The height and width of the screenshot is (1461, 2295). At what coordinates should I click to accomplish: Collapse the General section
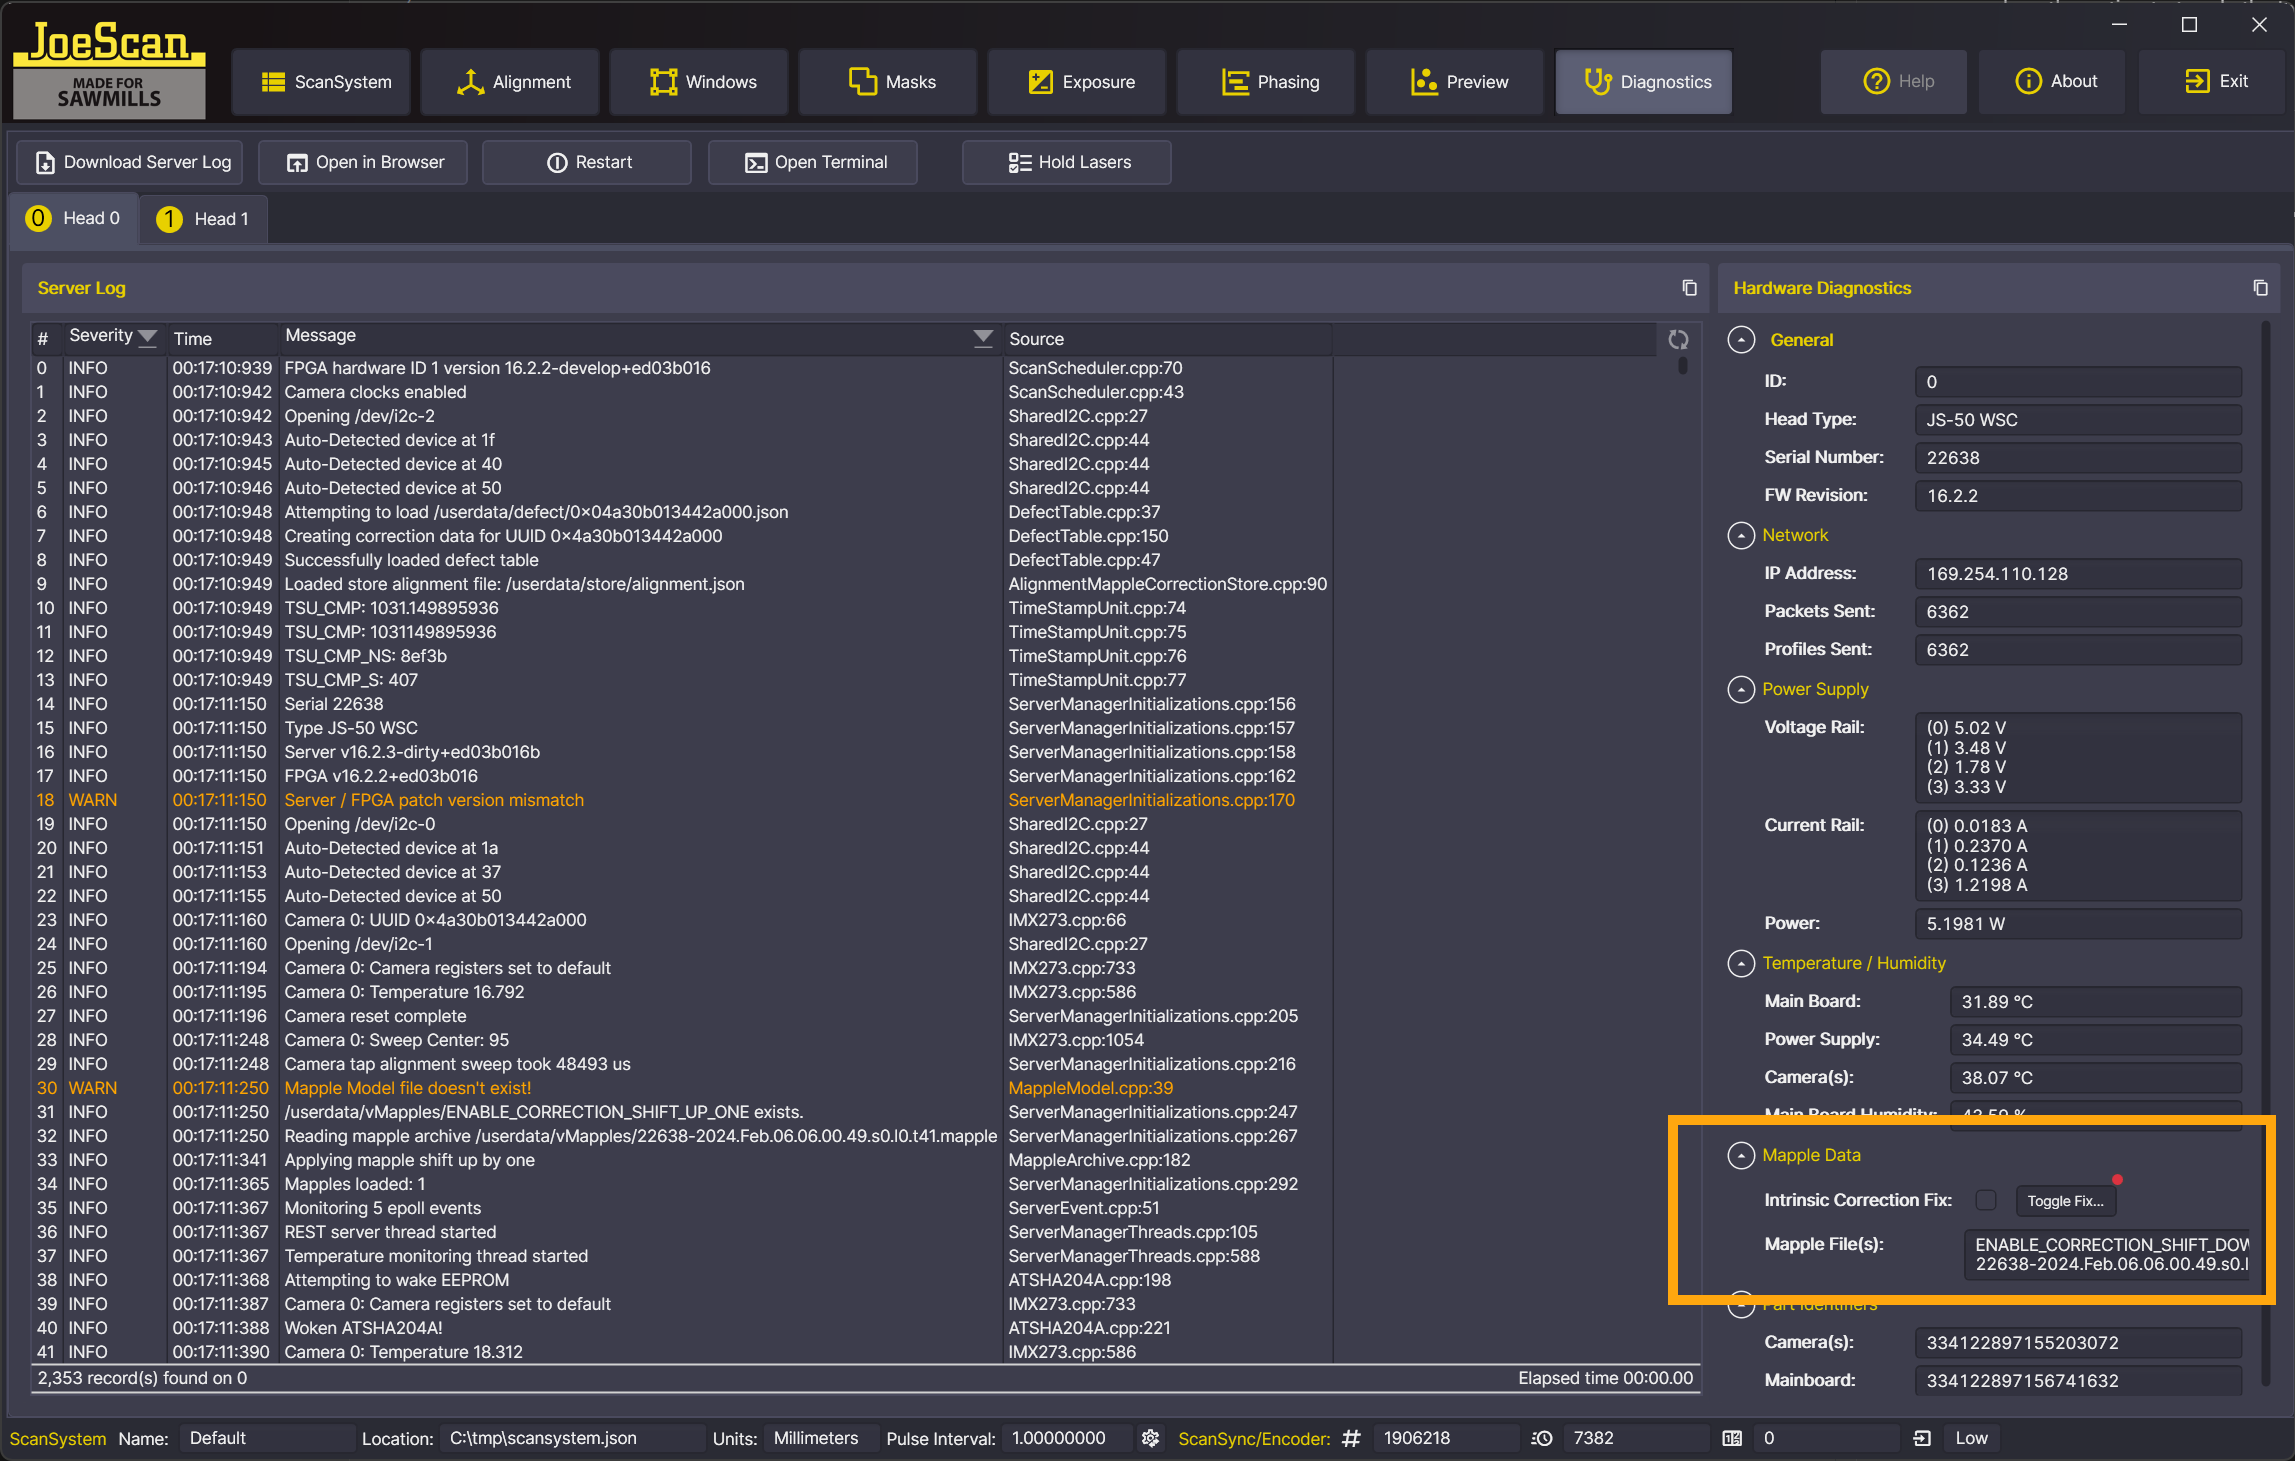(x=1741, y=340)
